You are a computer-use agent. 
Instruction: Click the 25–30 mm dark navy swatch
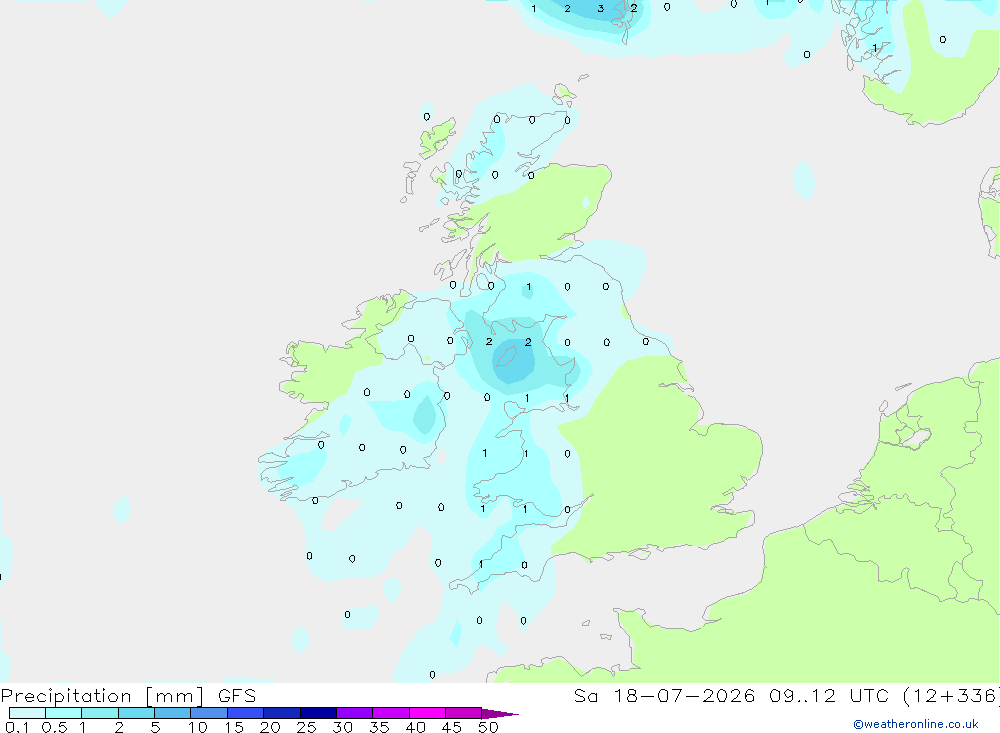click(318, 713)
